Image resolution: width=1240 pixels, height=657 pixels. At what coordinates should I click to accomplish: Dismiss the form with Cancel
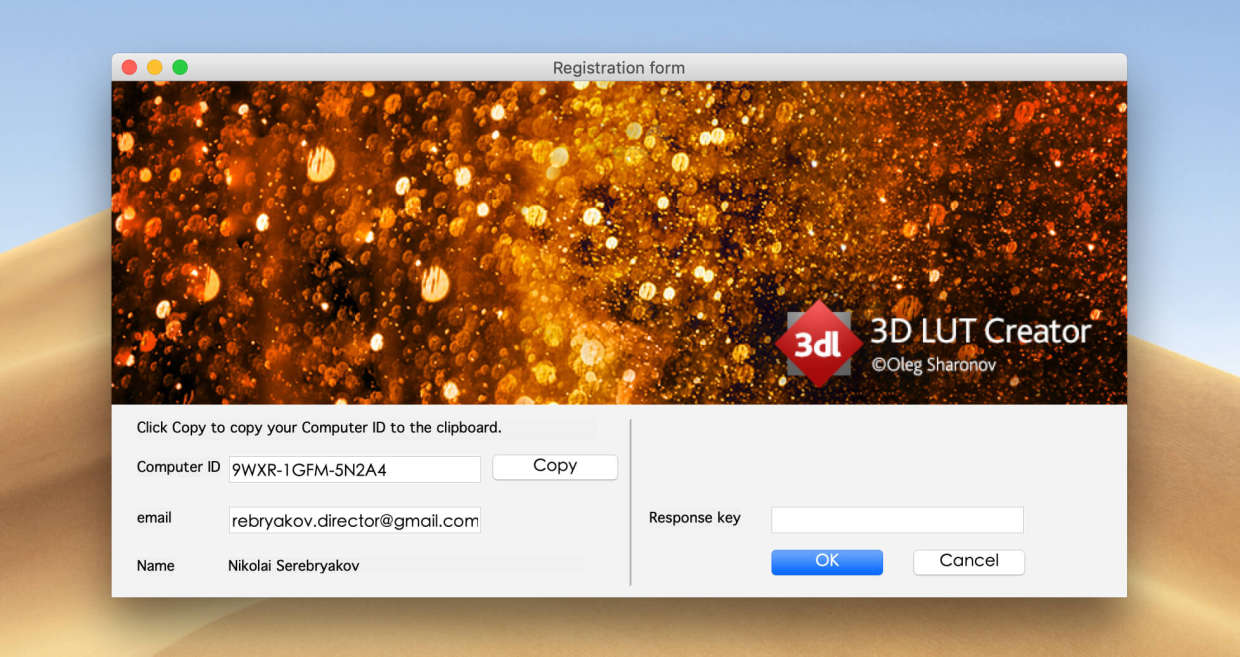(x=969, y=562)
